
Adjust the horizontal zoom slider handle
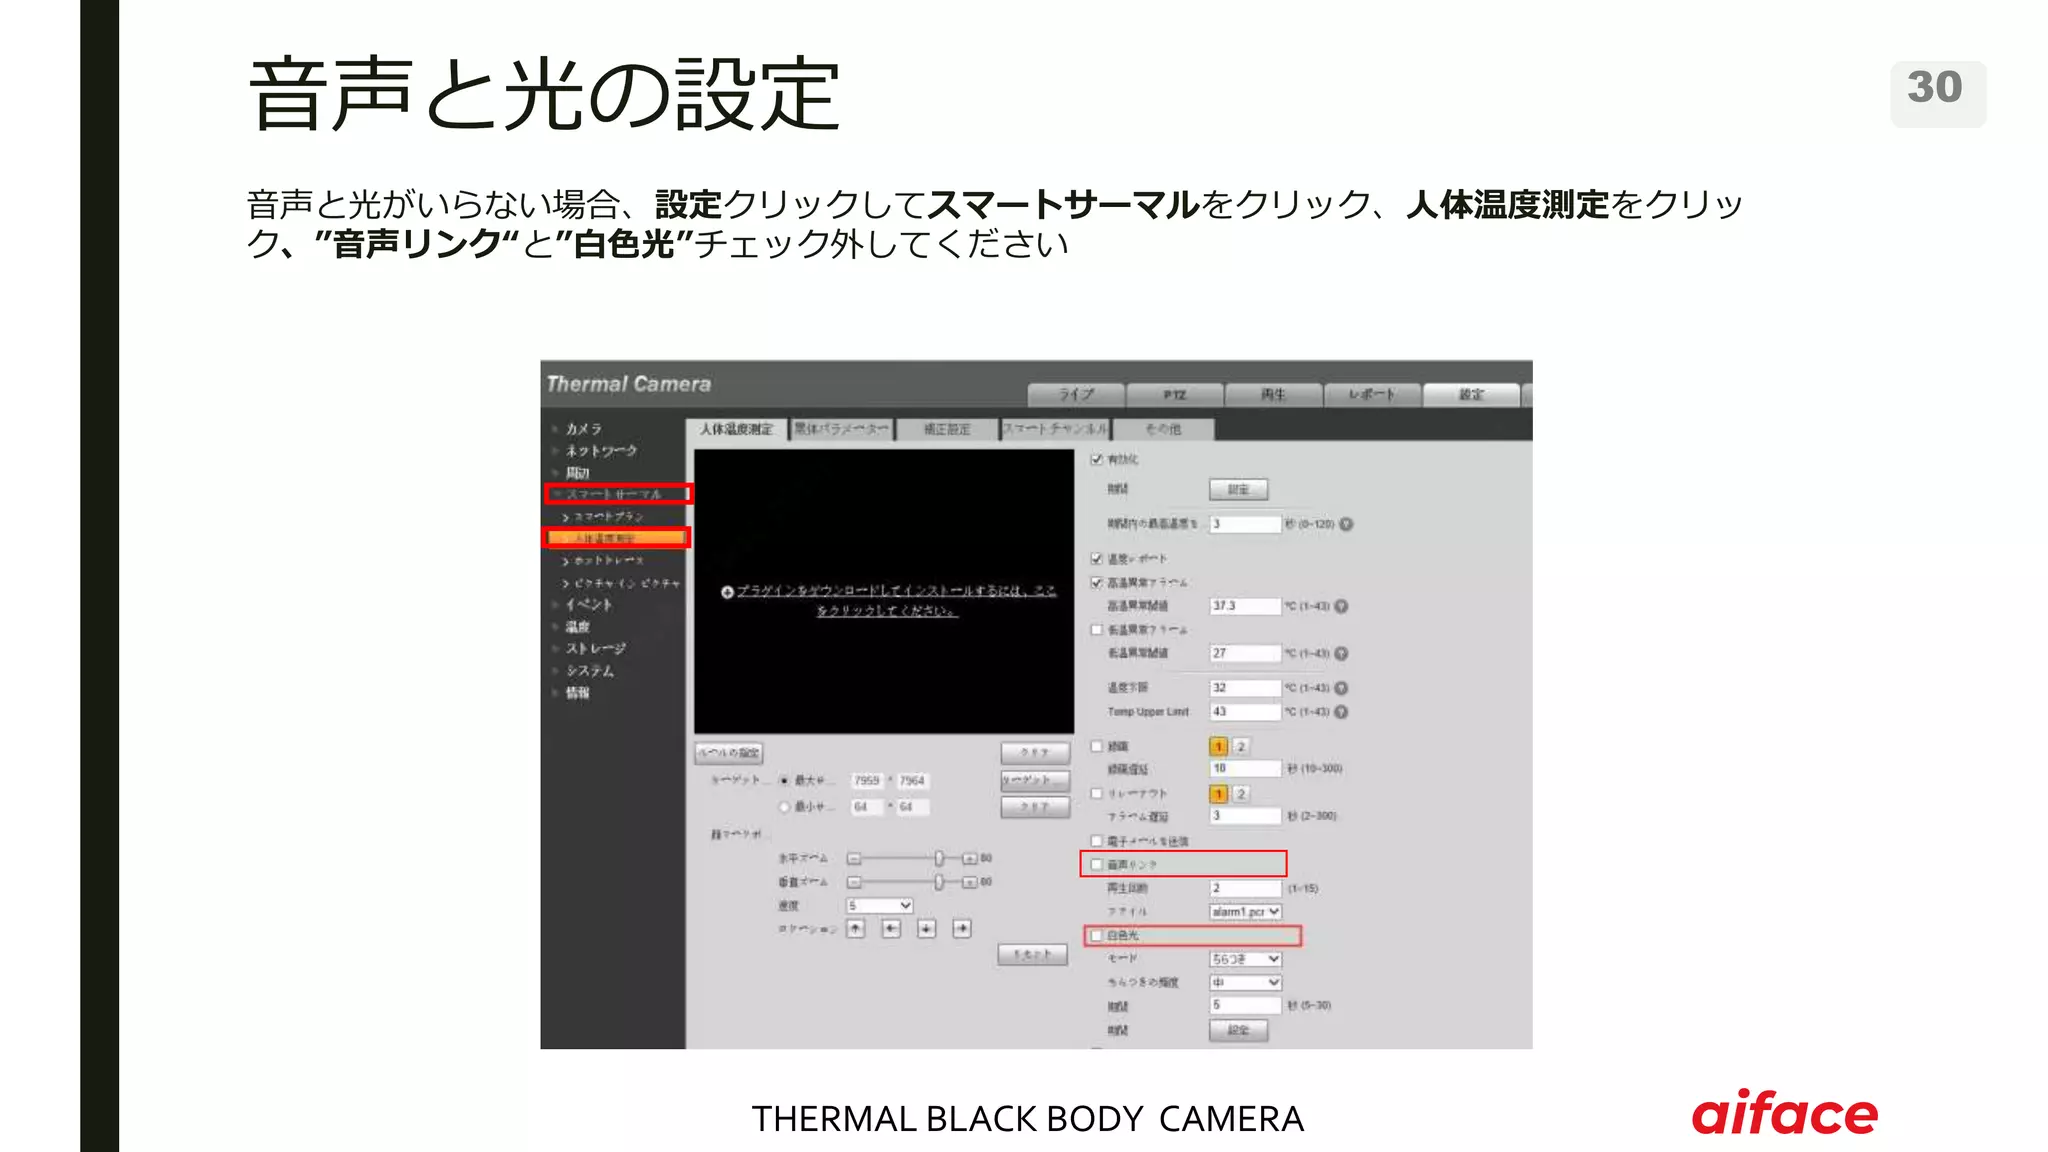pos(939,858)
